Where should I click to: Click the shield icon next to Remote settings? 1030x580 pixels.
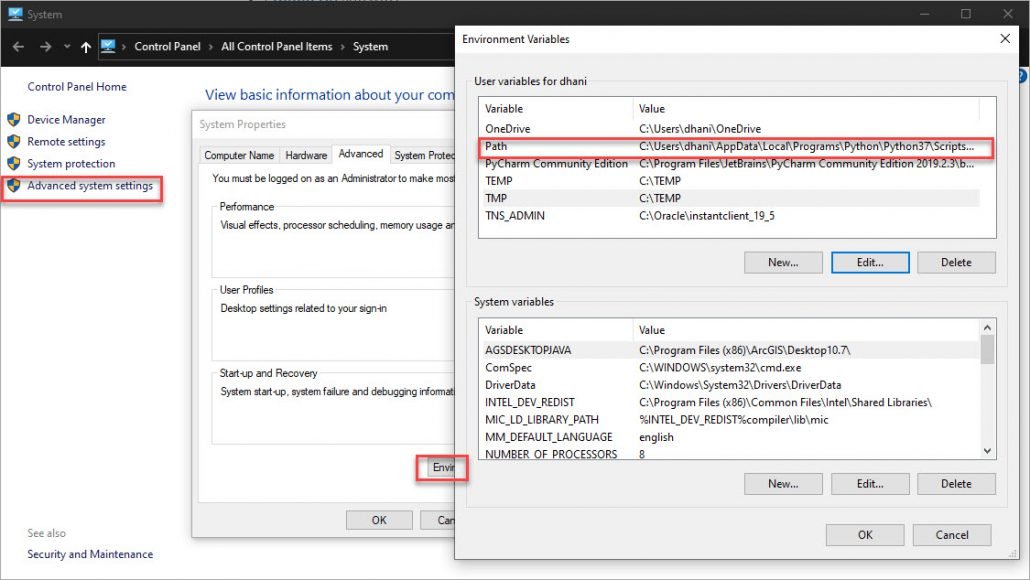(14, 142)
